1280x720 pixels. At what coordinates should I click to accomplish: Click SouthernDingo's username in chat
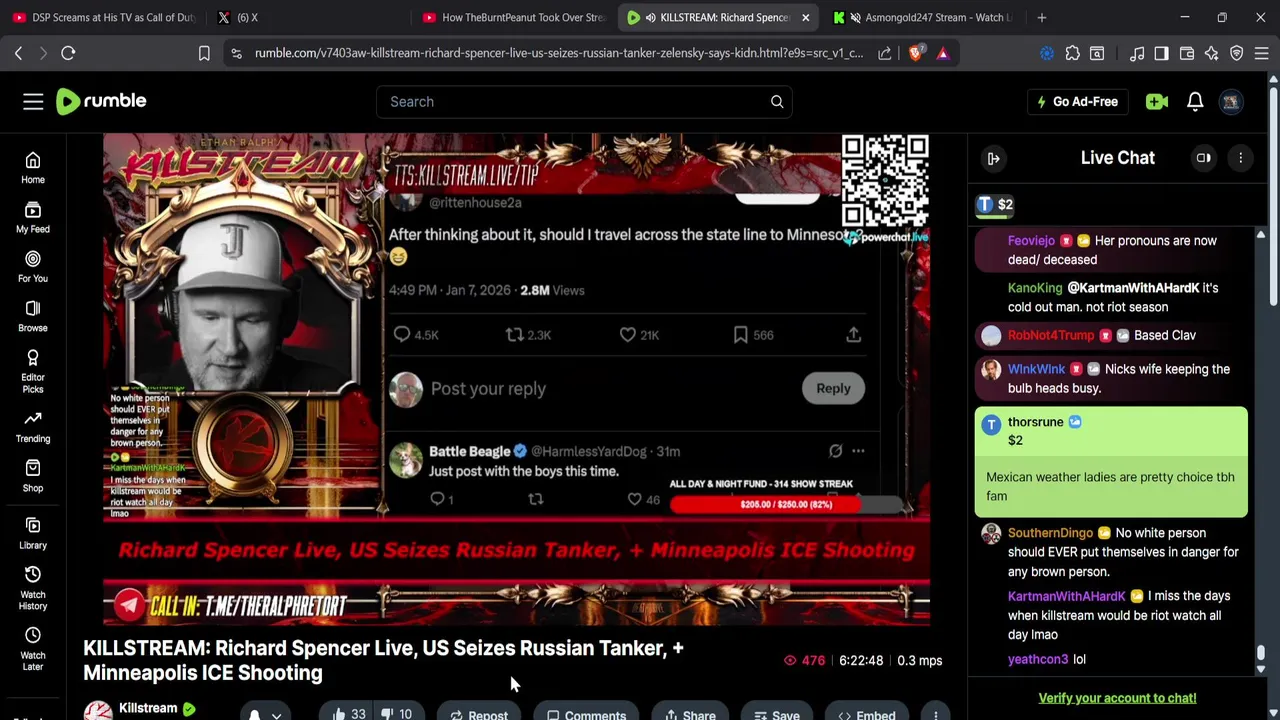point(1050,533)
